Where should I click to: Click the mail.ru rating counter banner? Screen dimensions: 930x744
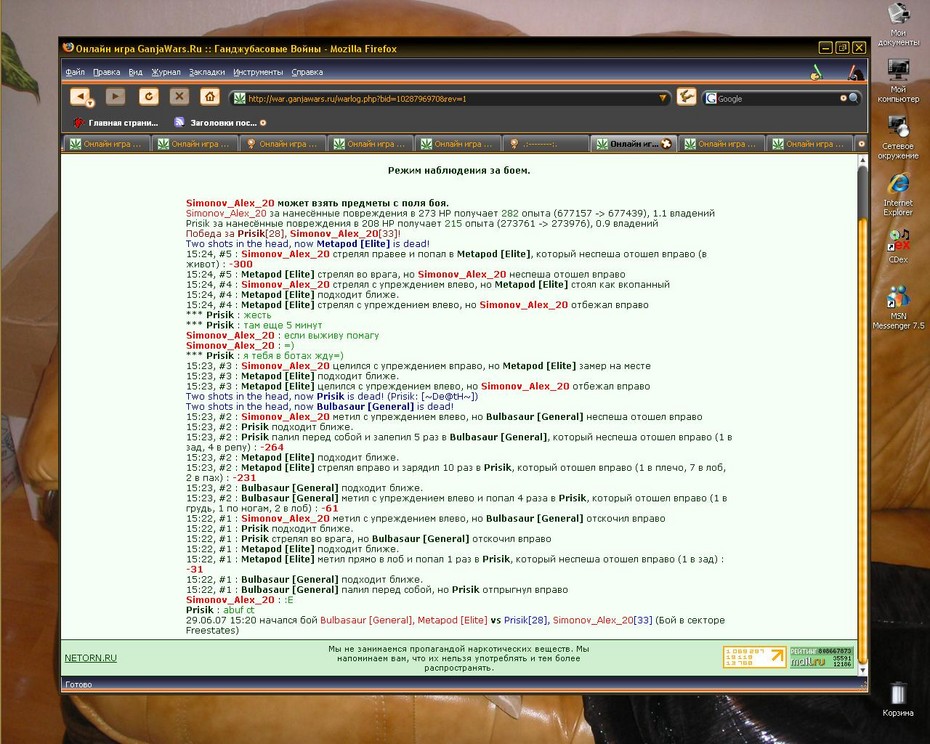click(x=821, y=657)
